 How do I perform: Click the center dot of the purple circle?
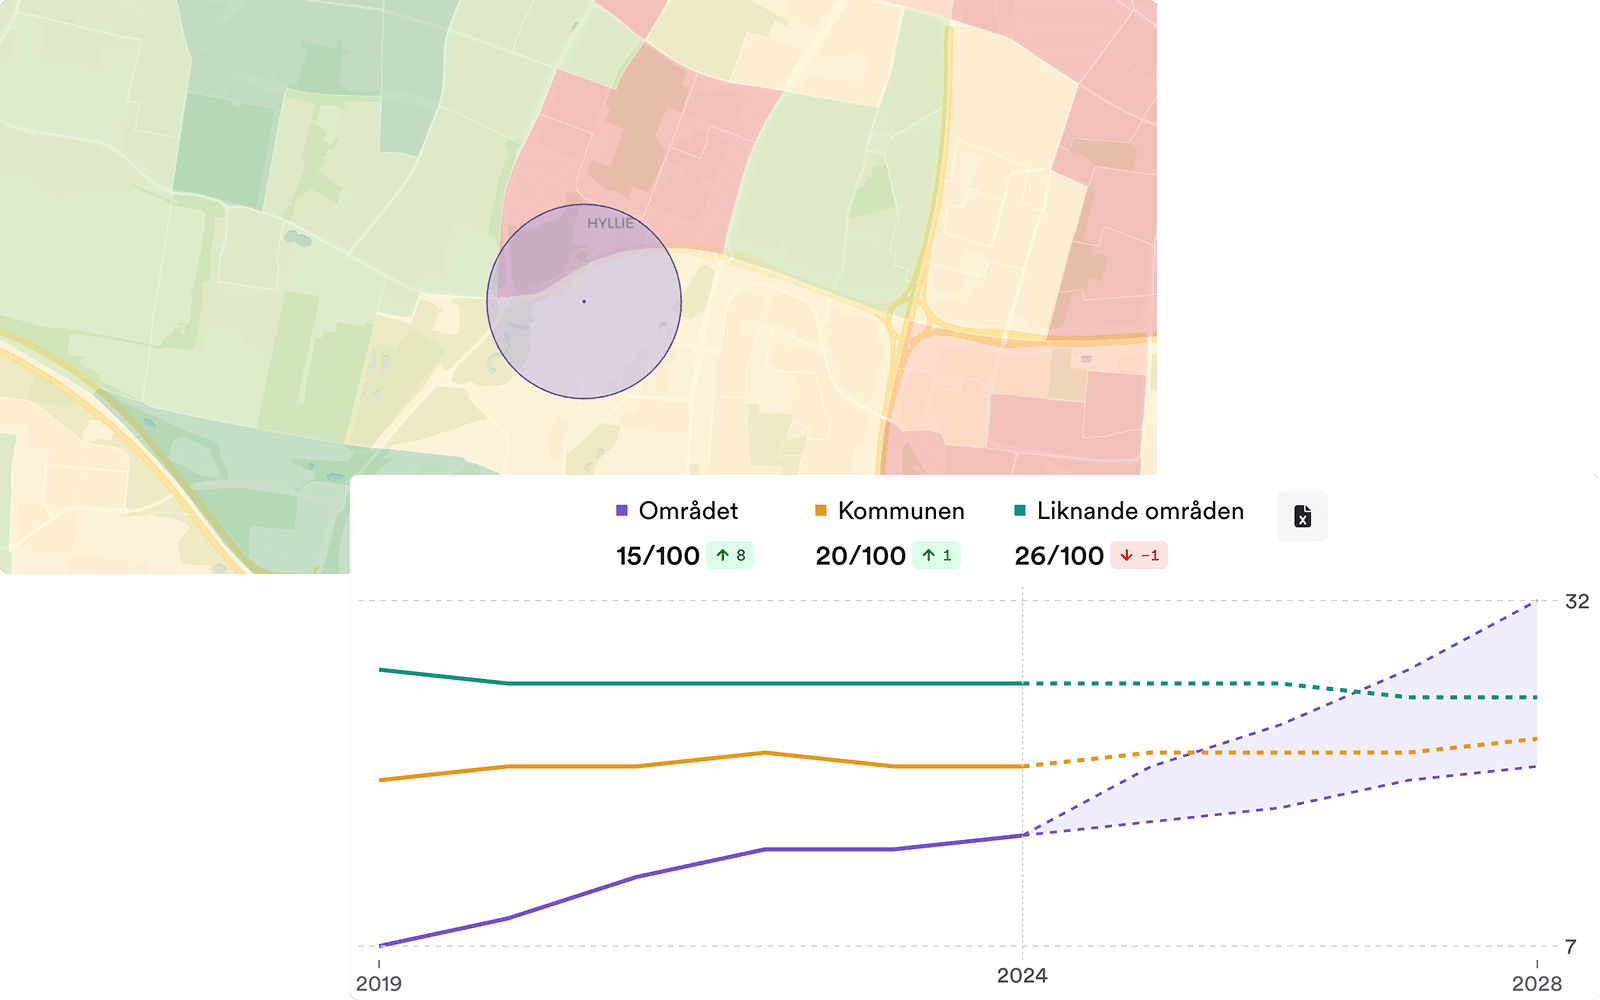(x=584, y=301)
